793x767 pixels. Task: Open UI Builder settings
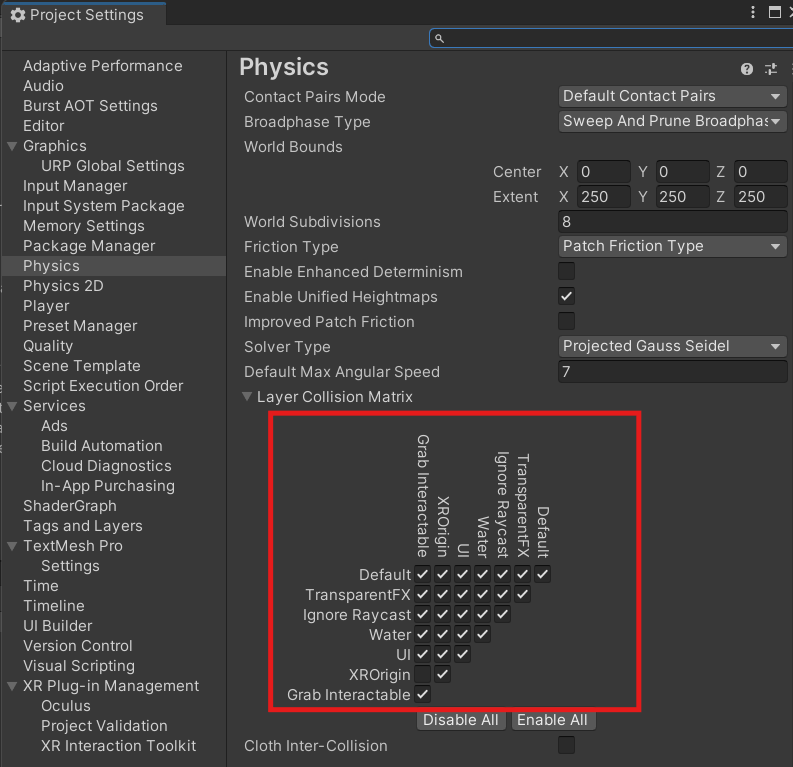click(58, 626)
